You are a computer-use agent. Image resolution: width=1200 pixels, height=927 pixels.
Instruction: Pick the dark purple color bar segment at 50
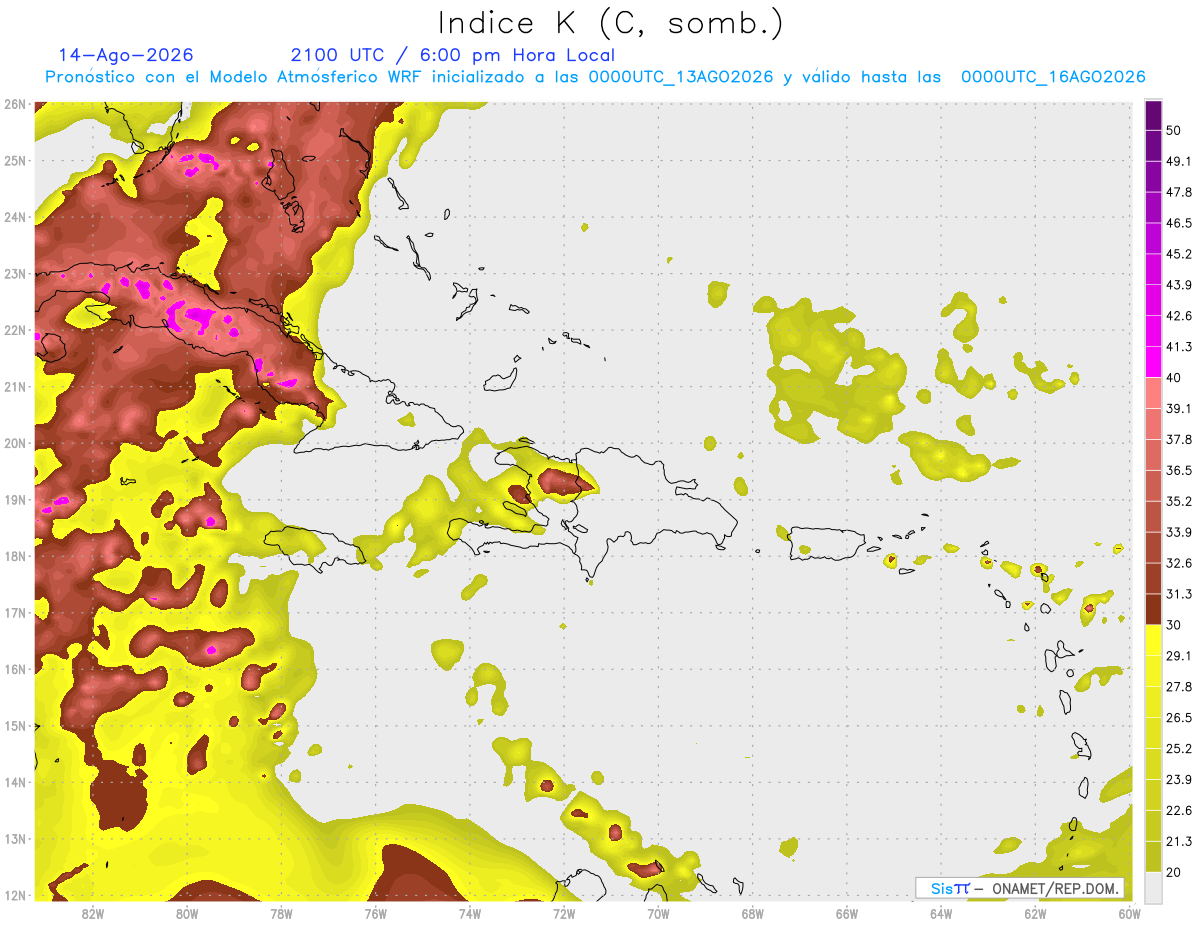tap(1154, 115)
